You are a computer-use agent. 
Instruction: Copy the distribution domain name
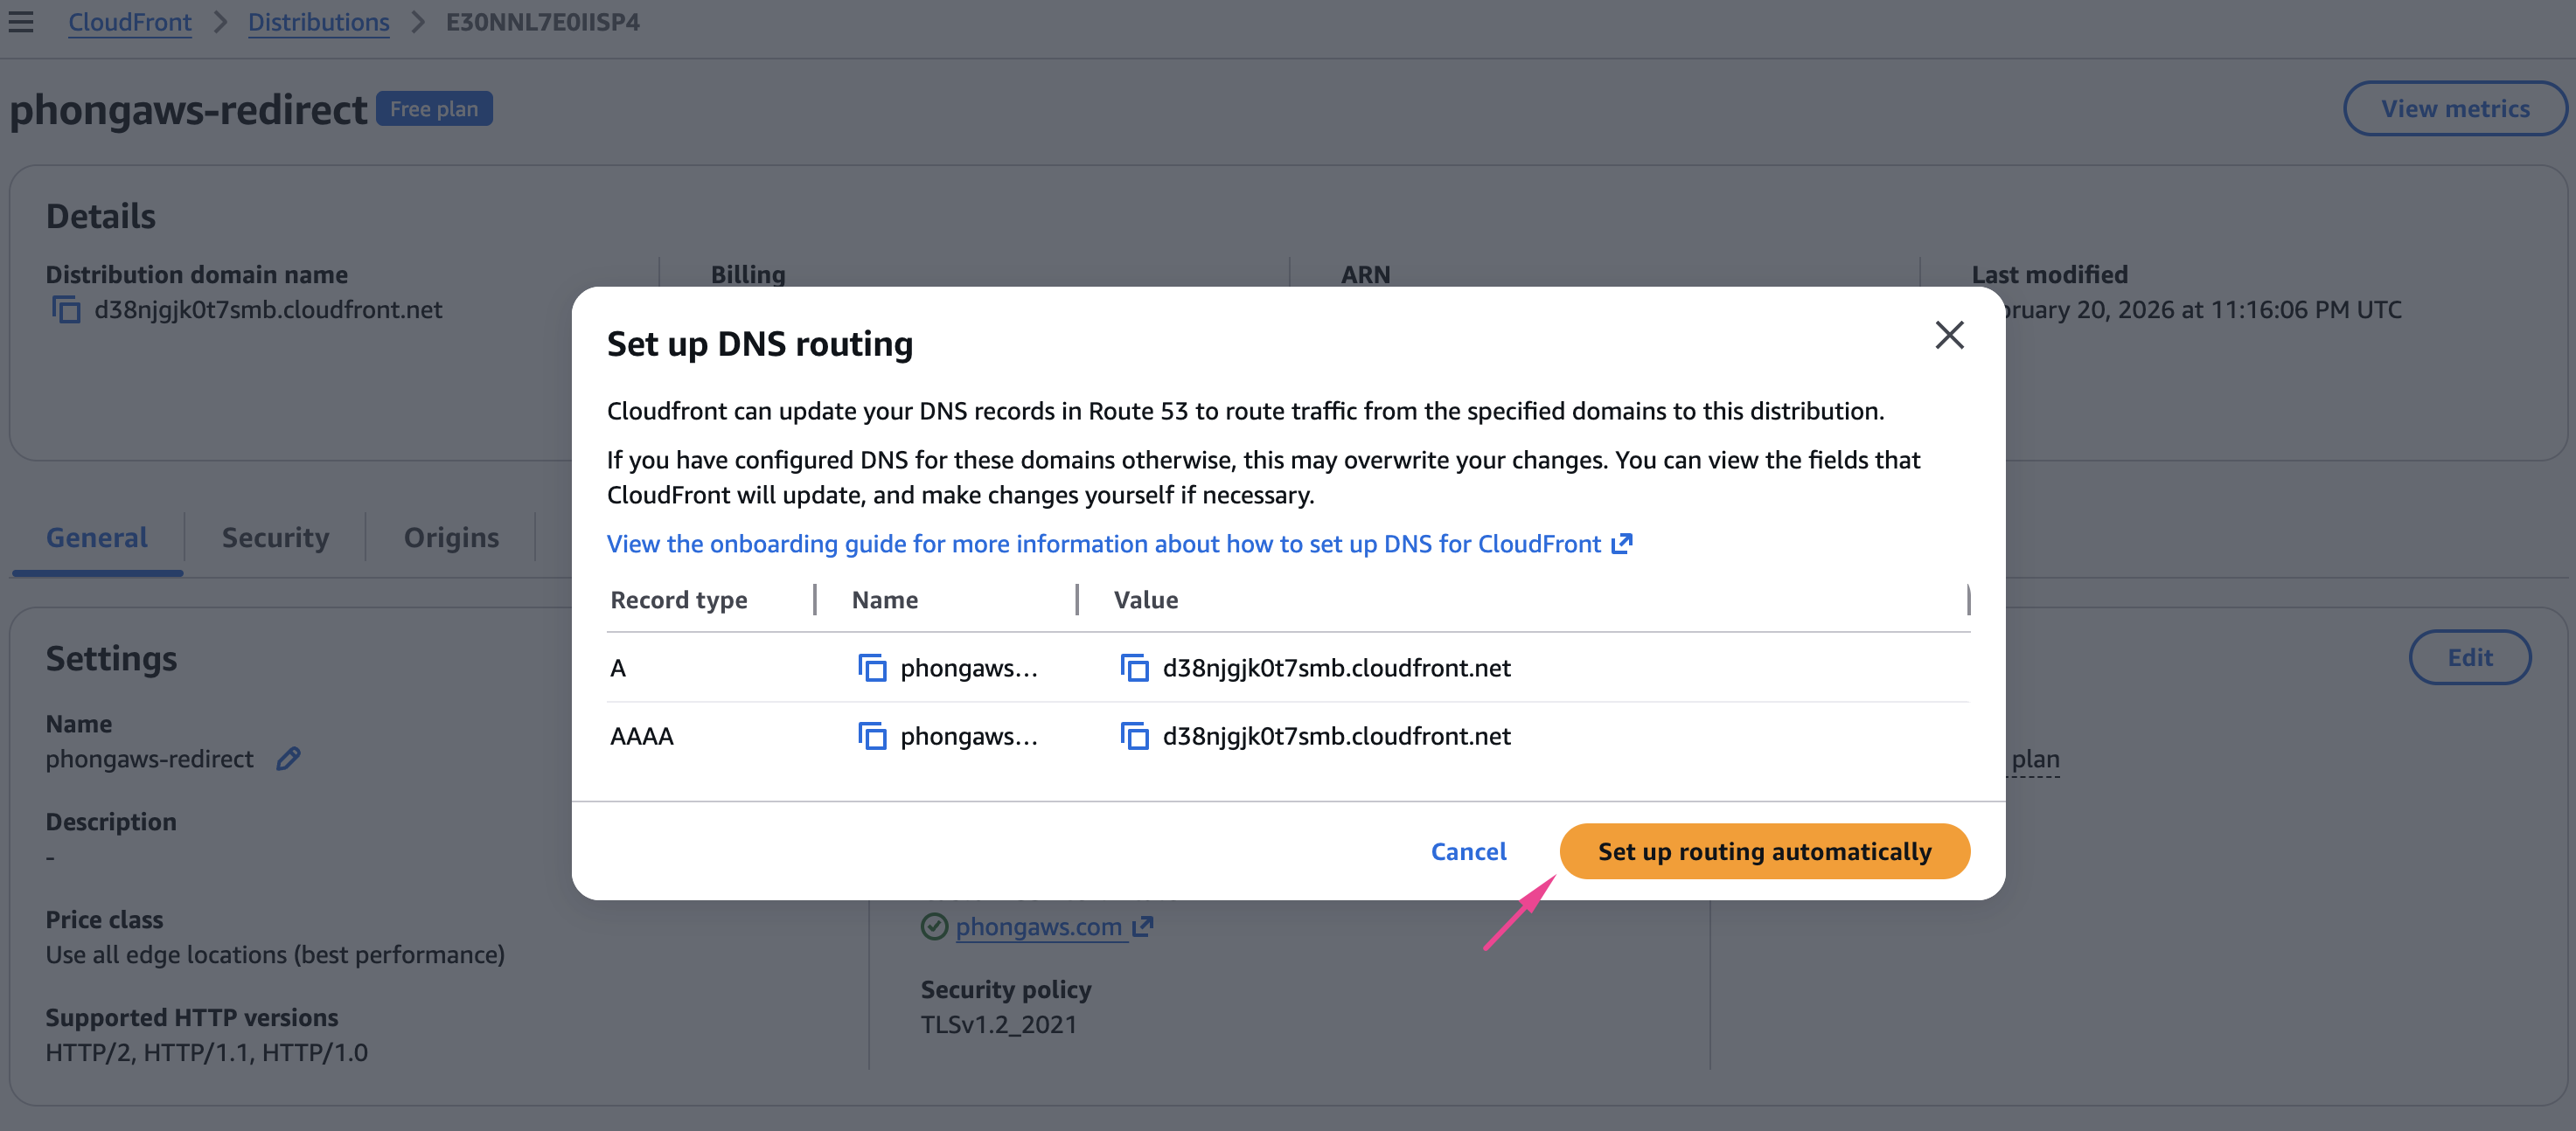(66, 310)
